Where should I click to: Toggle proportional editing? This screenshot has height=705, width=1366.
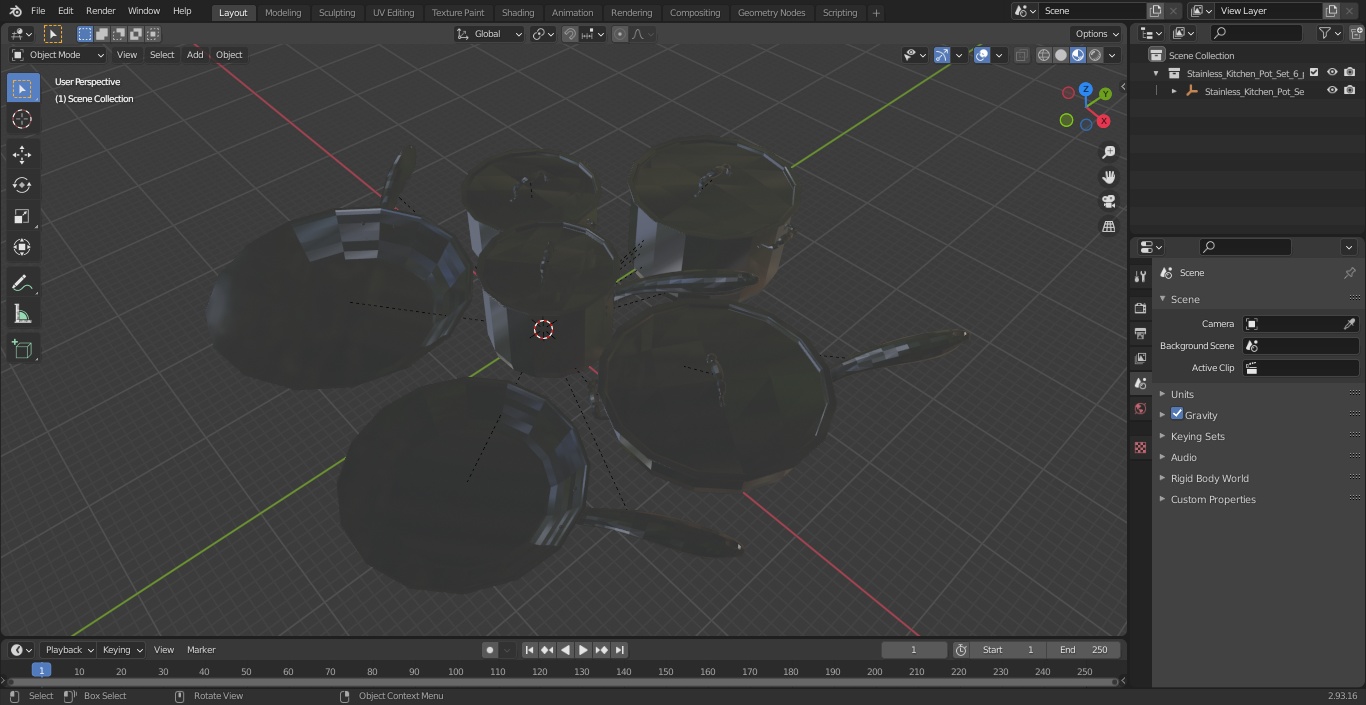tap(620, 34)
